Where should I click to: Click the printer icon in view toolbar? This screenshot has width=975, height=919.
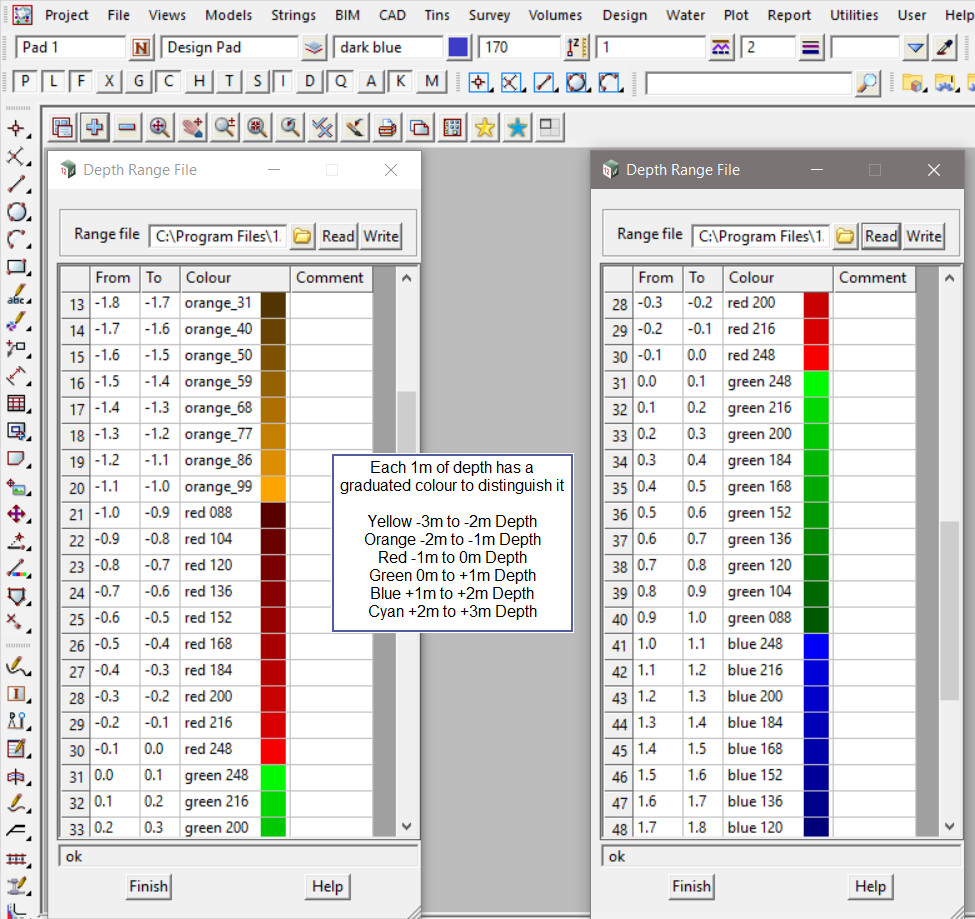(x=386, y=127)
